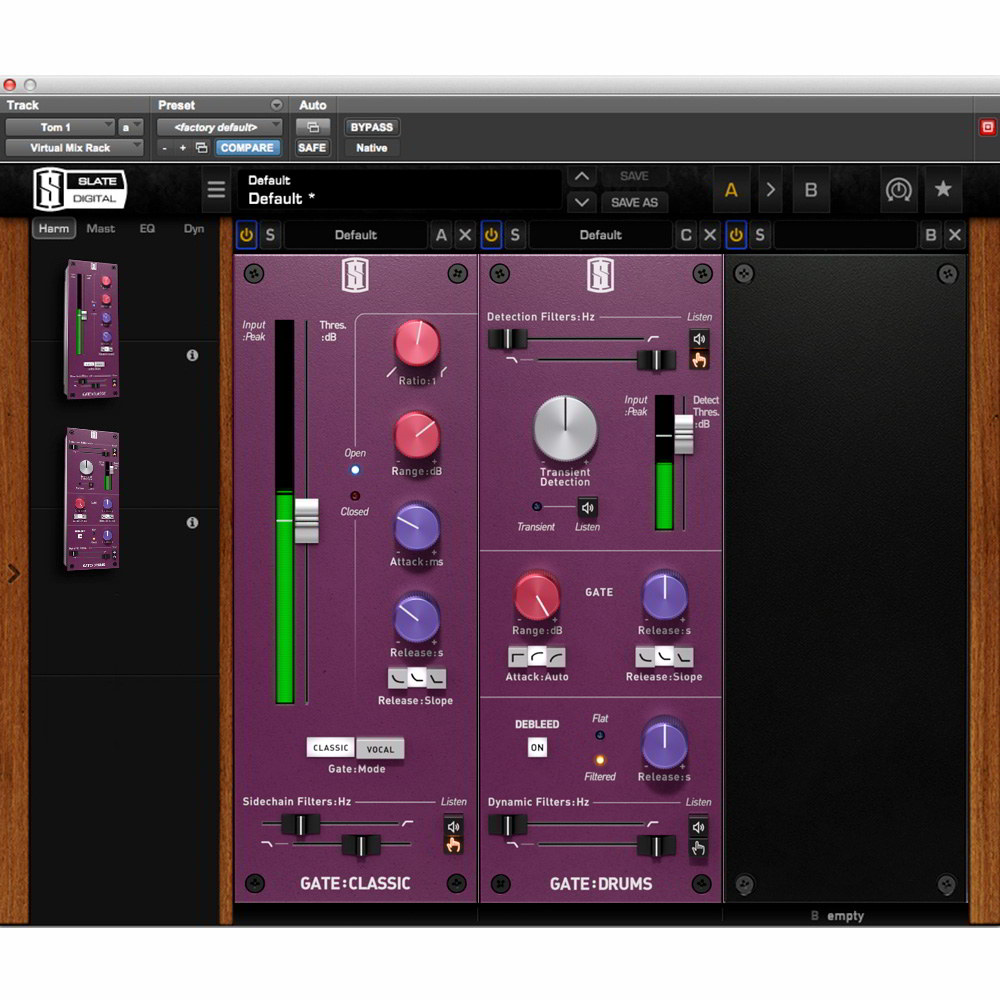
Task: Switch to Dyn module tab
Action: [x=194, y=228]
